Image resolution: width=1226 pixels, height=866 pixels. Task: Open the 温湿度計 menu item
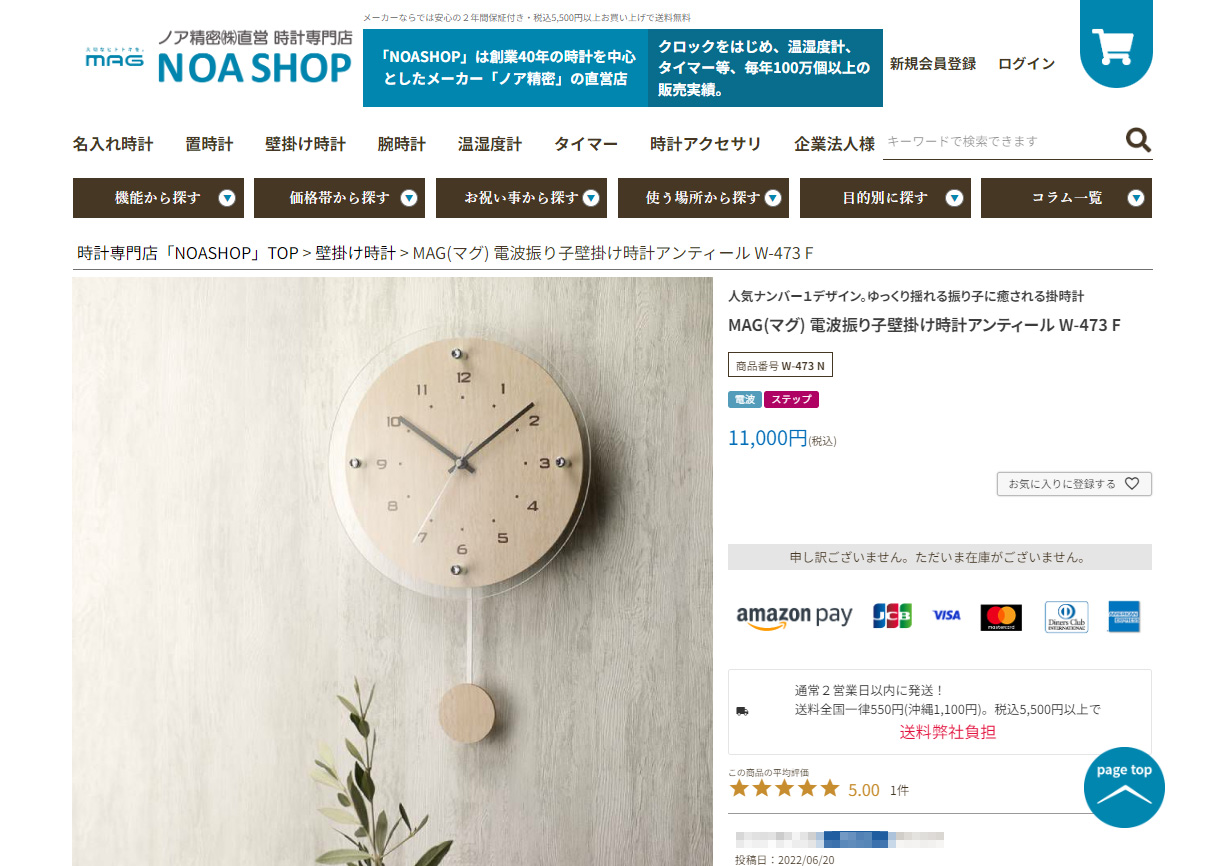click(490, 144)
